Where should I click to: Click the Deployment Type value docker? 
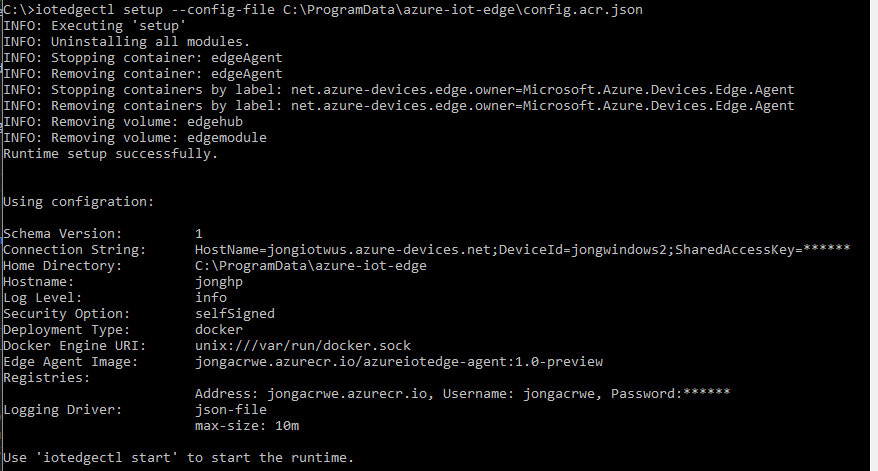point(219,329)
